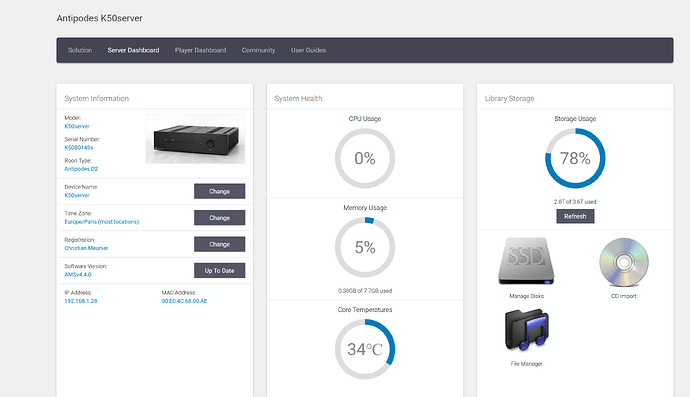Click the Device Name value K50server
Viewport: 690px width, 397px height.
pyautogui.click(x=77, y=195)
